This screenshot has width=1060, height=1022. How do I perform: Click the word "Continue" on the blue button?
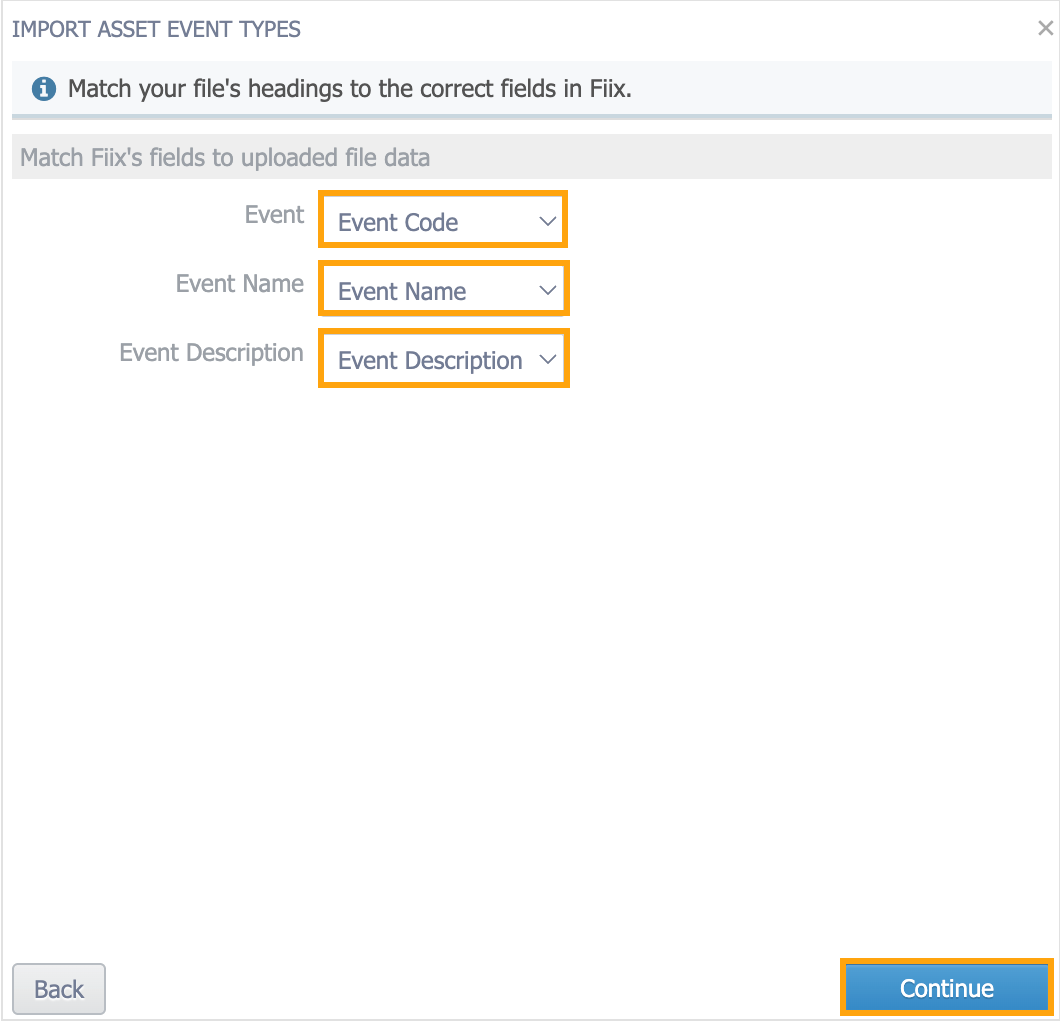946,988
